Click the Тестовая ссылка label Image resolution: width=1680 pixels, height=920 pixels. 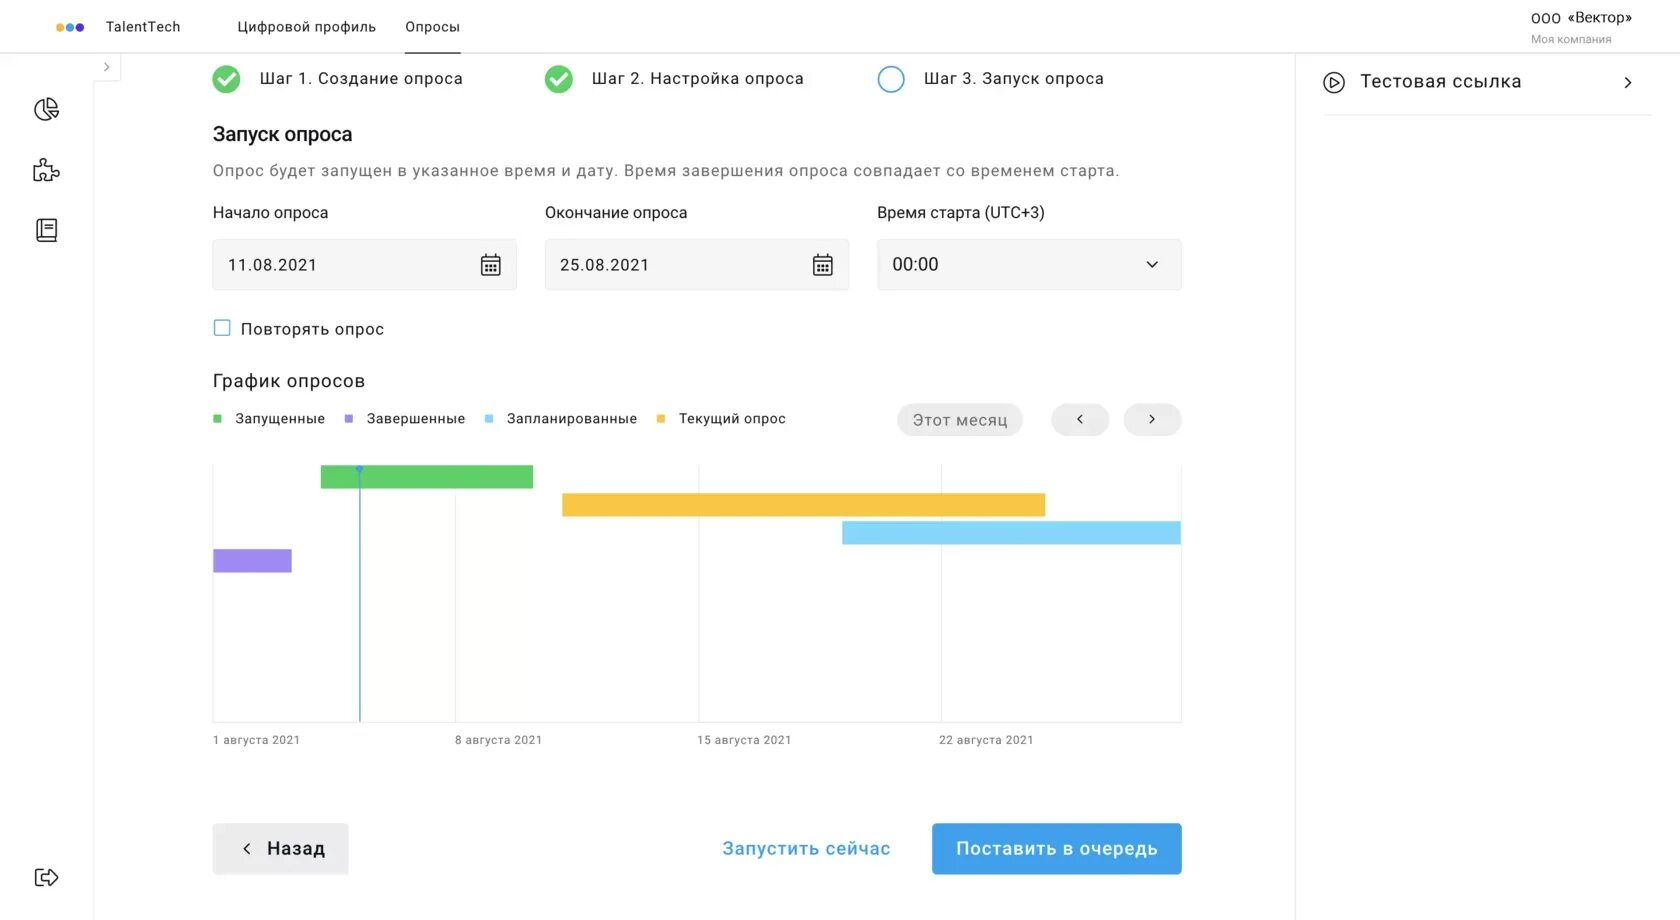1440,82
